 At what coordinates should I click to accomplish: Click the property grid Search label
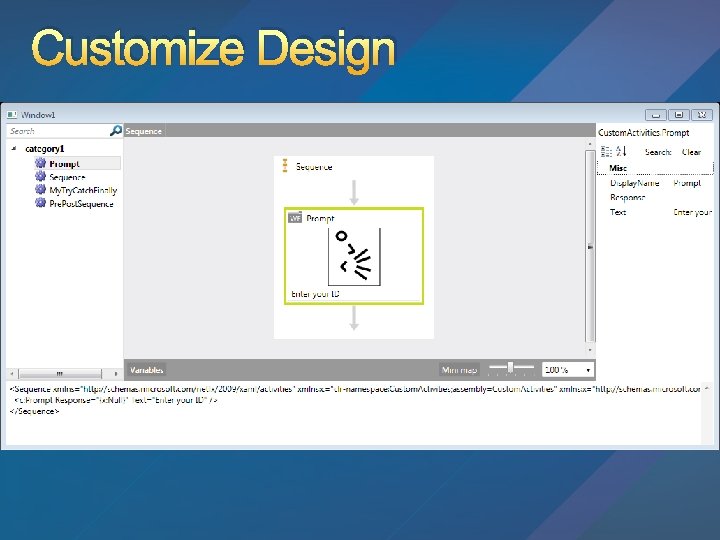pos(658,152)
